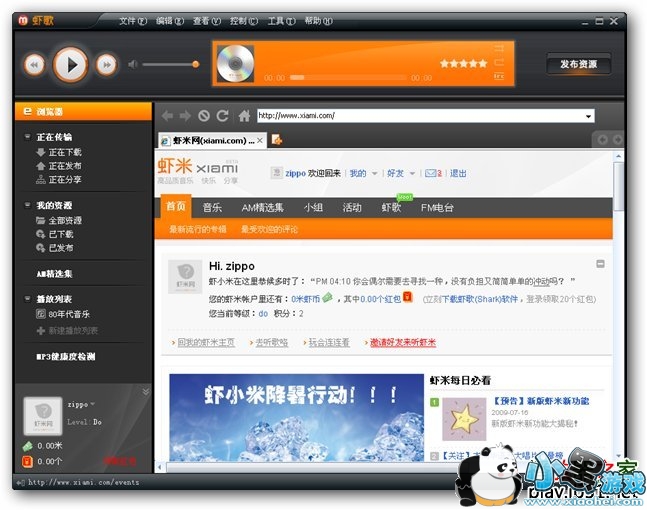
Task: Click the sidebar user avatar thumbnail
Action: (x=43, y=416)
